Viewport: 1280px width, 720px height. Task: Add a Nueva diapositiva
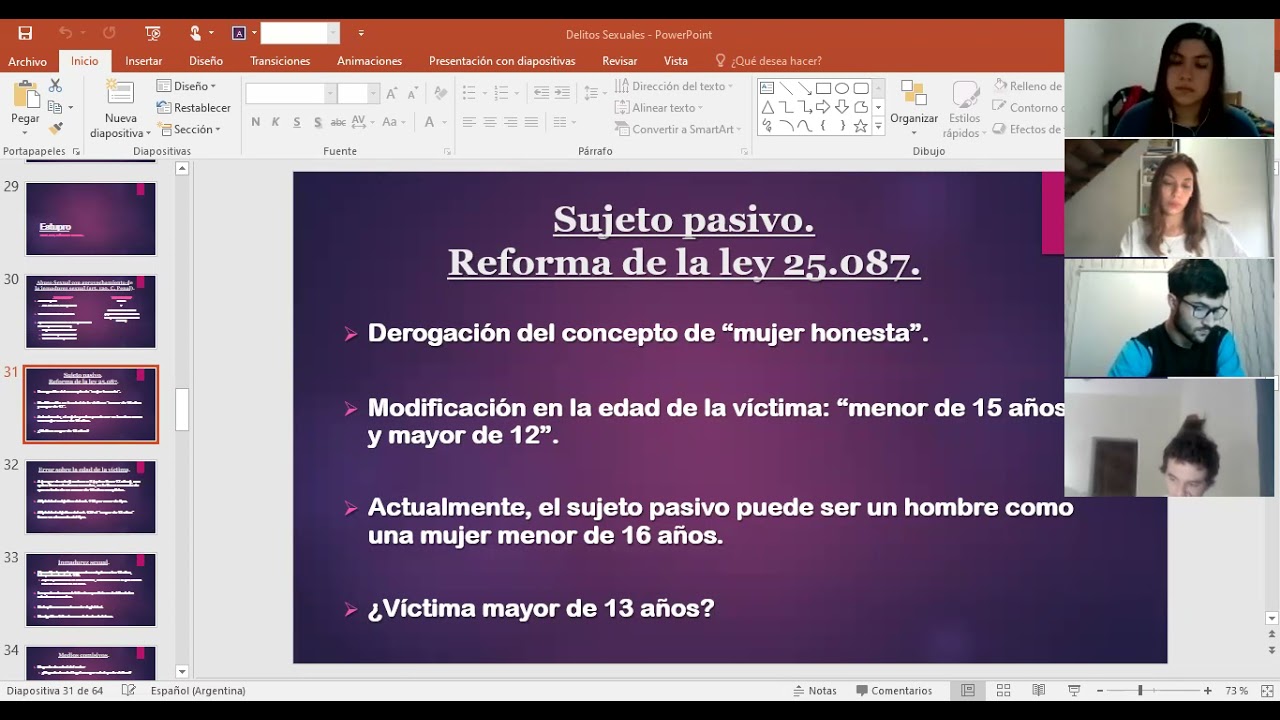[120, 110]
